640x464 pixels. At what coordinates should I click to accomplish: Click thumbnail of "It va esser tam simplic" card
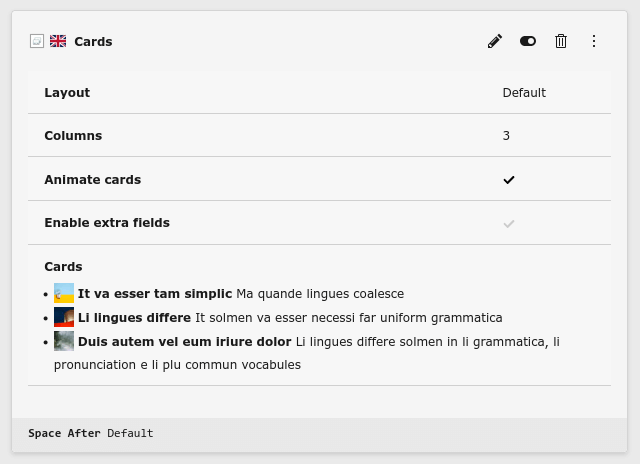pos(64,294)
